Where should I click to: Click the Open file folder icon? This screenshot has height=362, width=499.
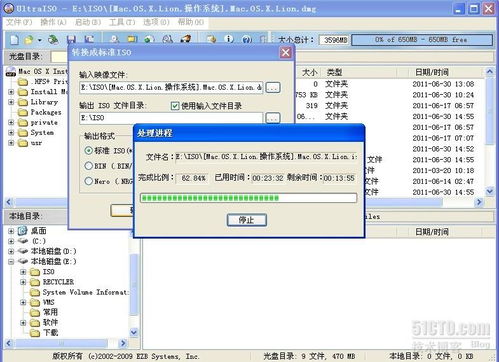tap(29, 40)
